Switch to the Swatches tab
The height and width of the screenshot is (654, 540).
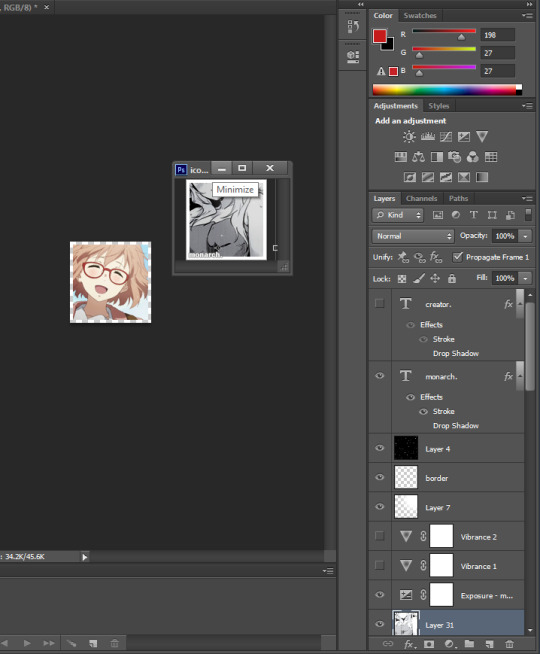419,15
